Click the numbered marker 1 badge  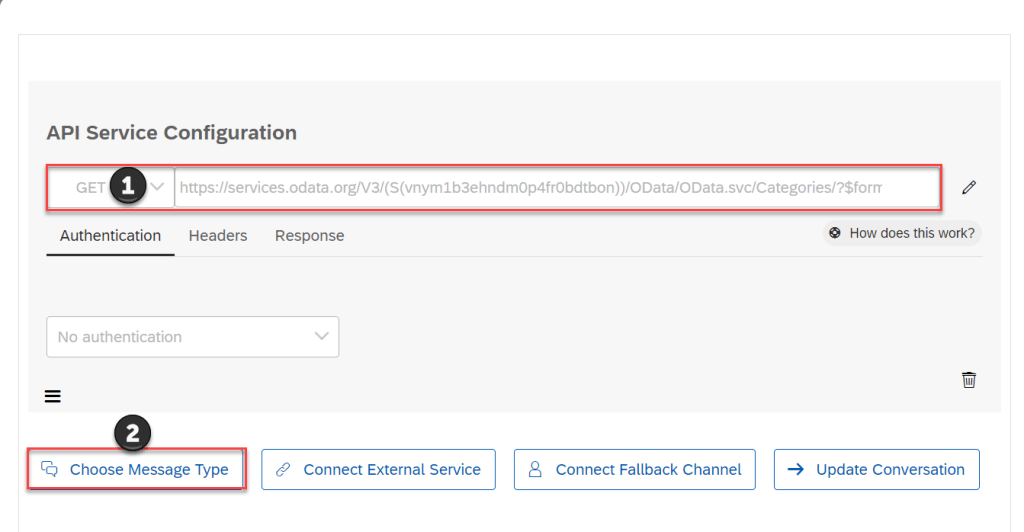pos(127,186)
